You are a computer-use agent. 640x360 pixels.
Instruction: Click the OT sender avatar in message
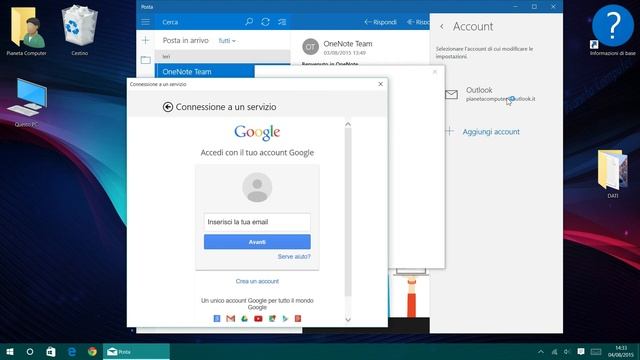(310, 47)
